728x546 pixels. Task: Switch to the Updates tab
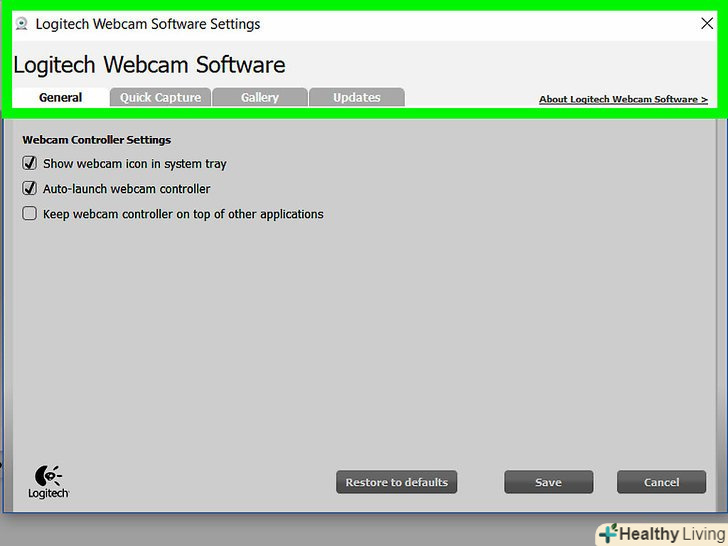357,98
